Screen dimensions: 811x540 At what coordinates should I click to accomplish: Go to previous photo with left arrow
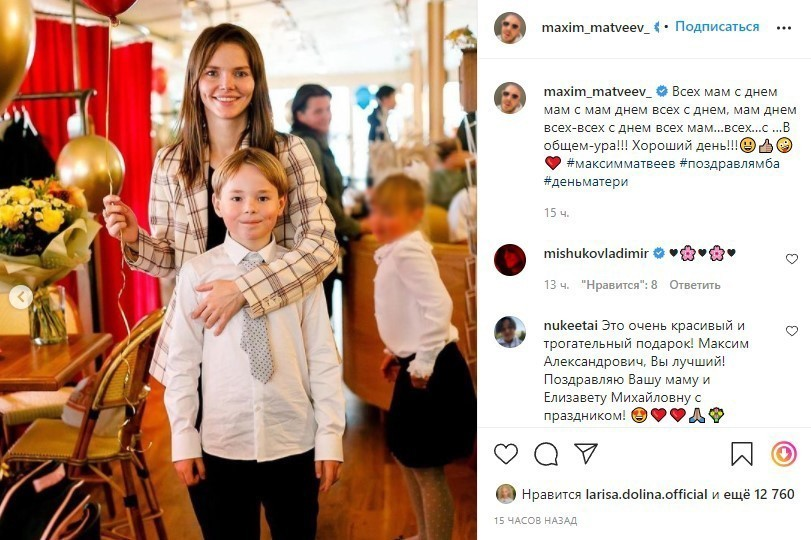pos(21,297)
